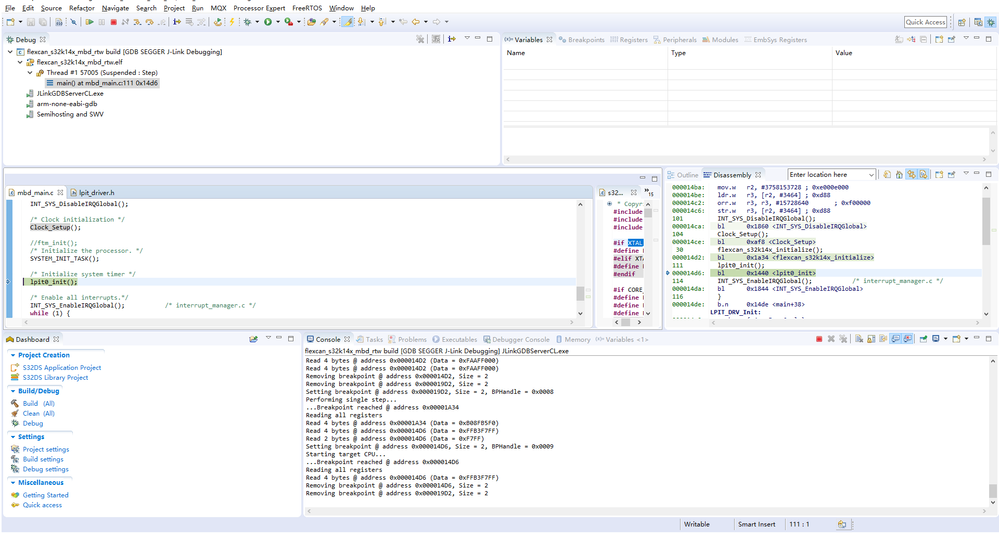Screen dimensions: 999x541
Task: Open the Run menu
Action: pyautogui.click(x=198, y=8)
